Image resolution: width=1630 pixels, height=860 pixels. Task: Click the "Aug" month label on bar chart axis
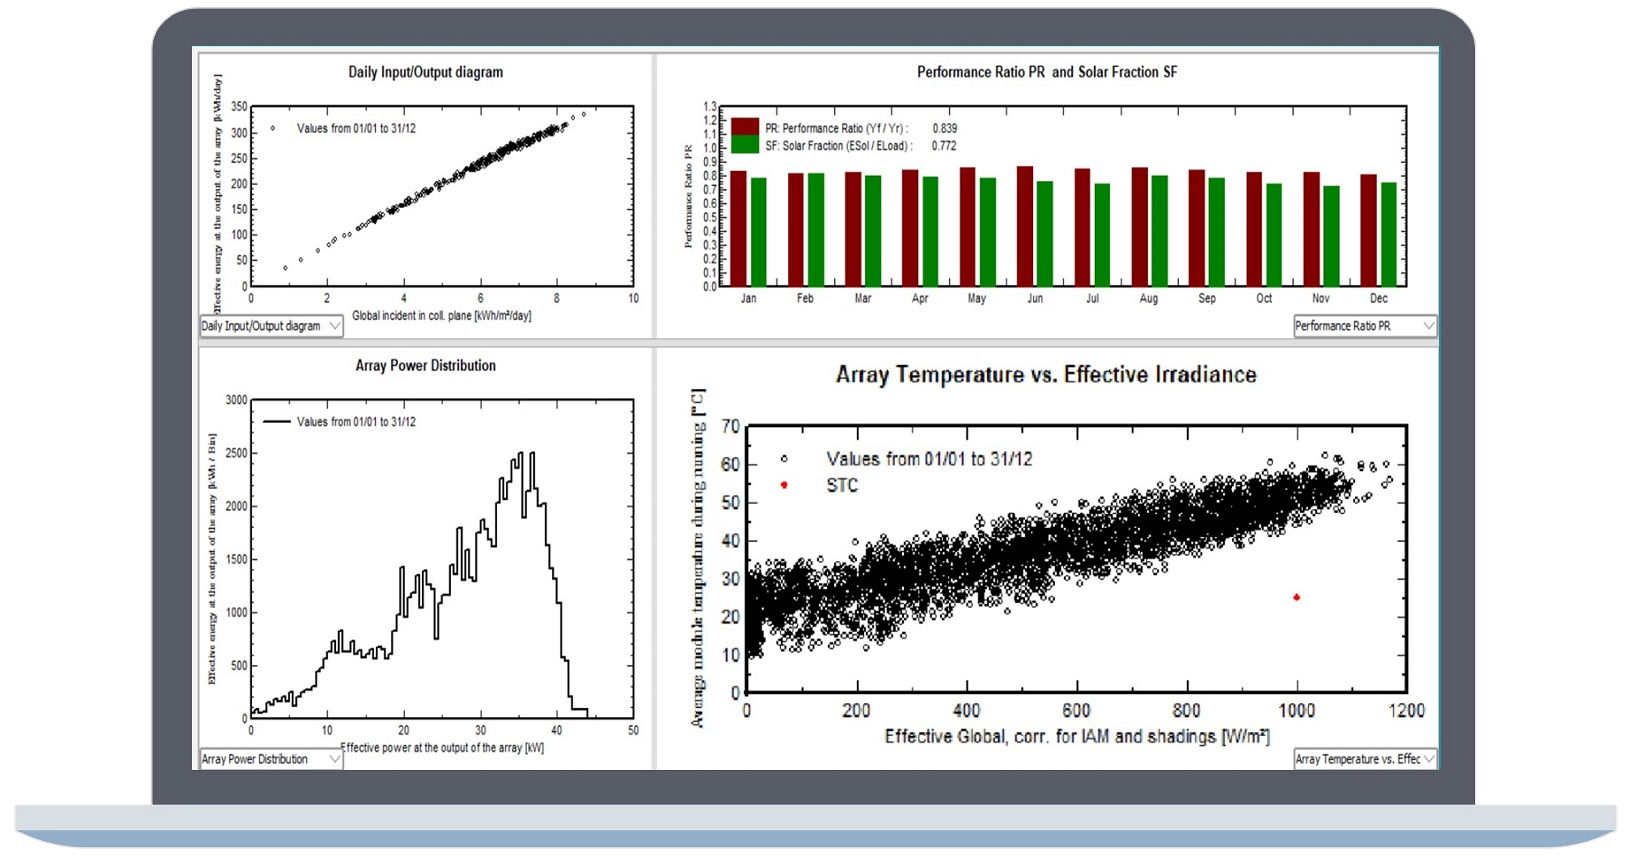pos(1149,298)
